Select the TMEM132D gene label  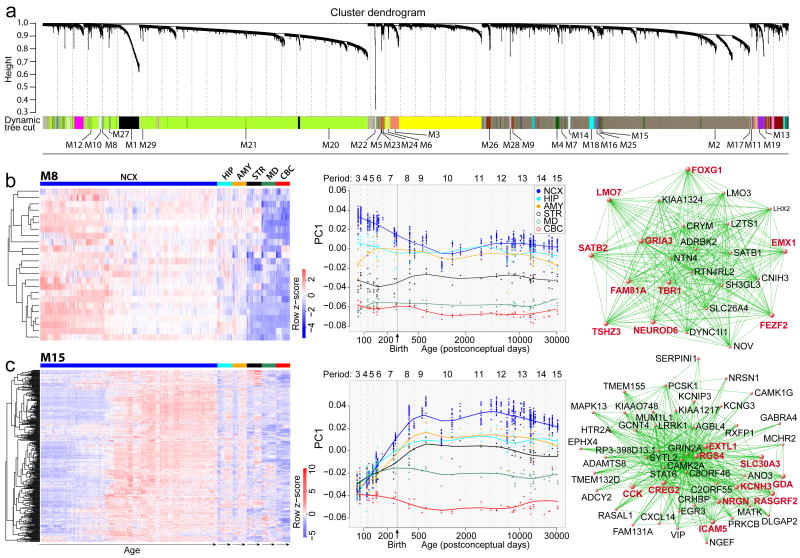coord(595,480)
